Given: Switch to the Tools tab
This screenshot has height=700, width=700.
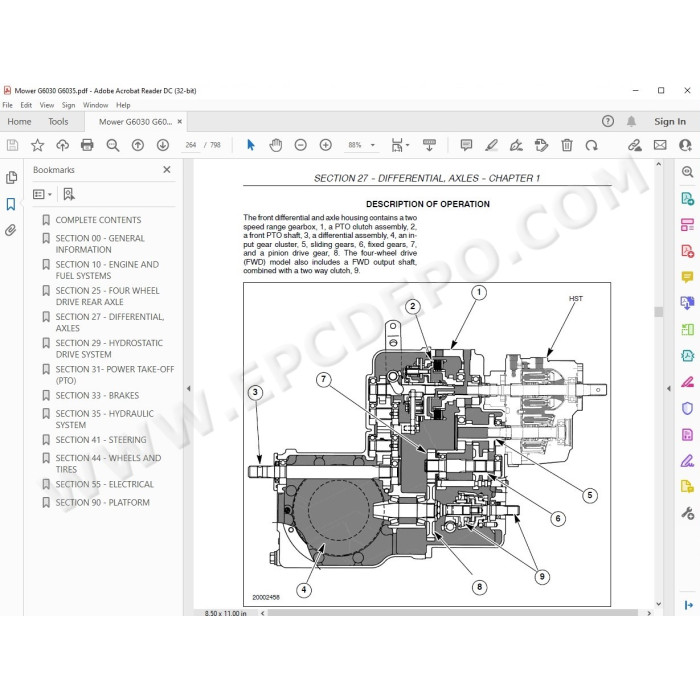Looking at the screenshot, I should pyautogui.click(x=58, y=121).
